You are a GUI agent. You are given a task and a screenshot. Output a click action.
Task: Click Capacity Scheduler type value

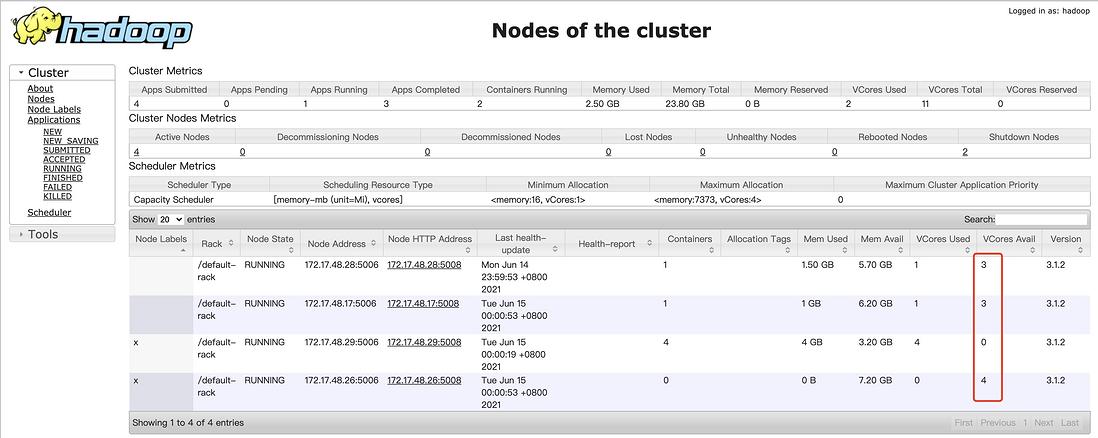coord(172,200)
